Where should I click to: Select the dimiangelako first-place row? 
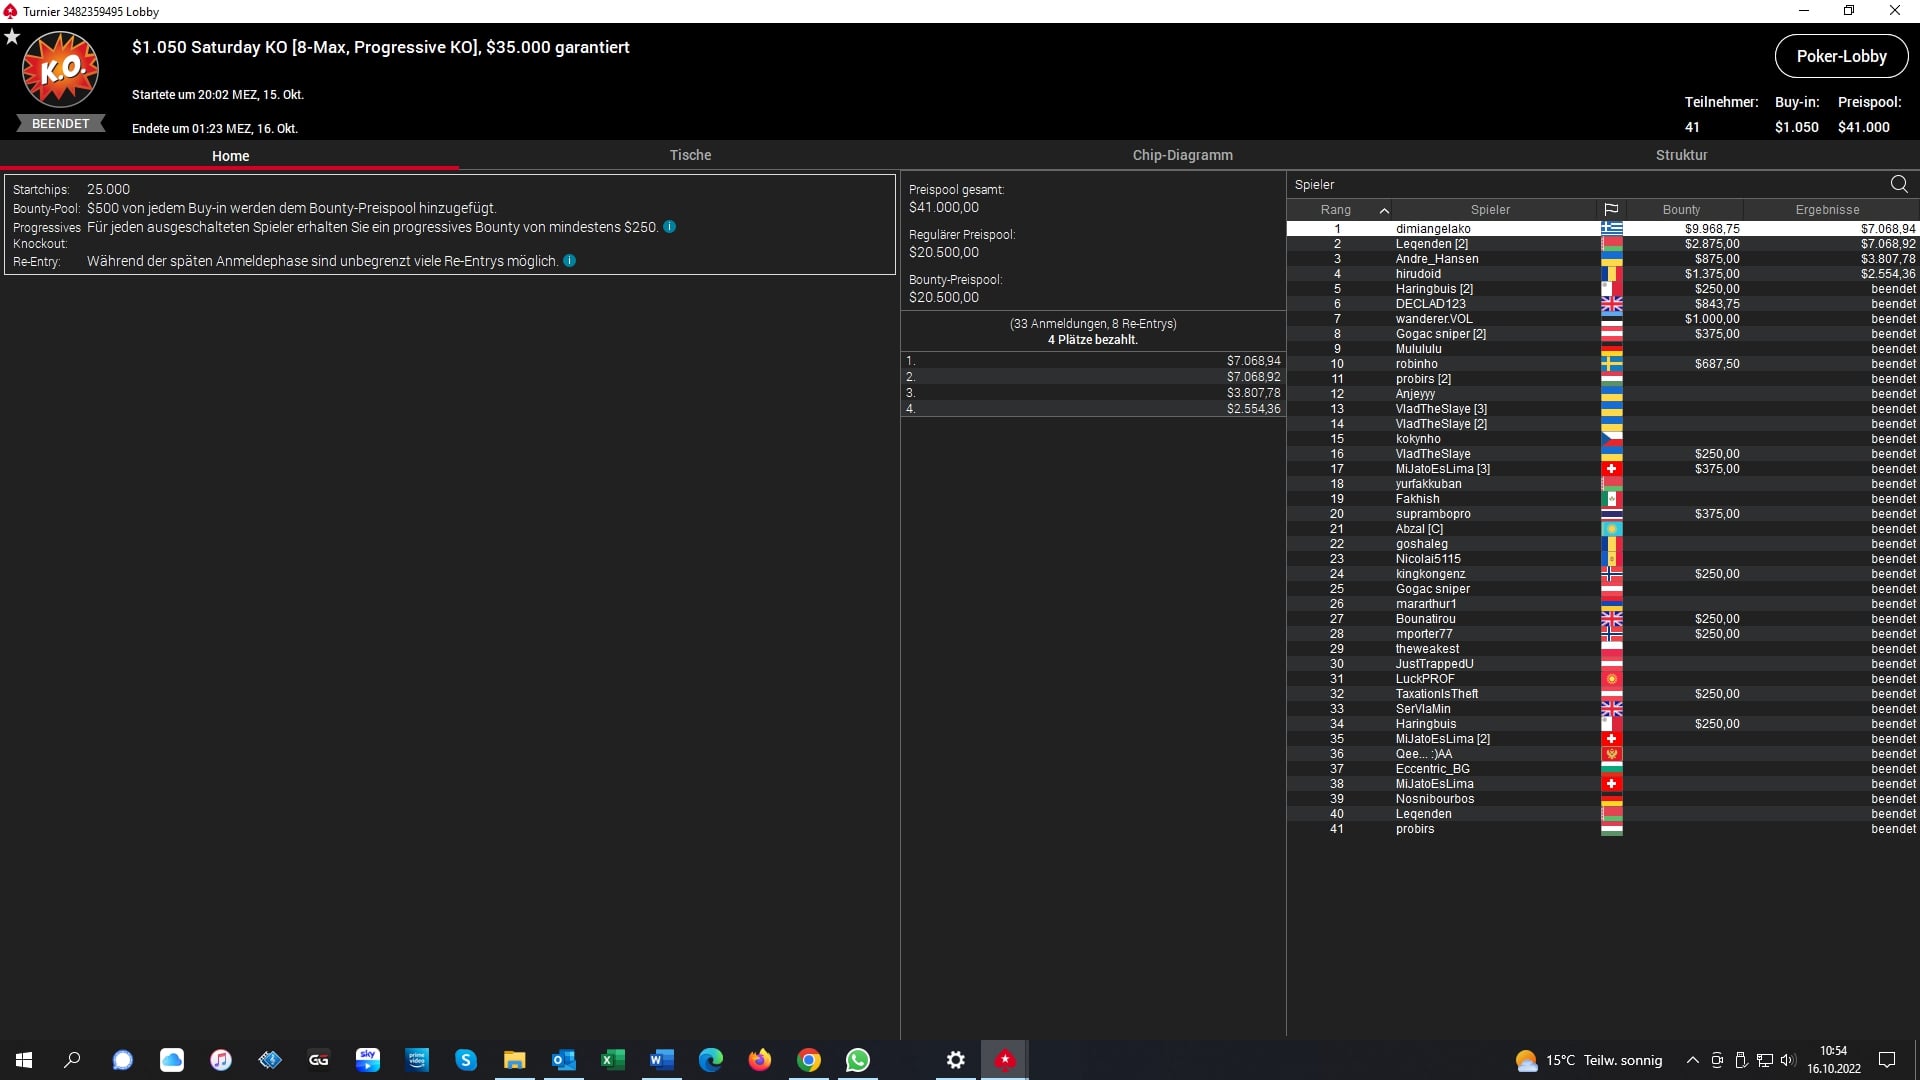(x=1432, y=229)
